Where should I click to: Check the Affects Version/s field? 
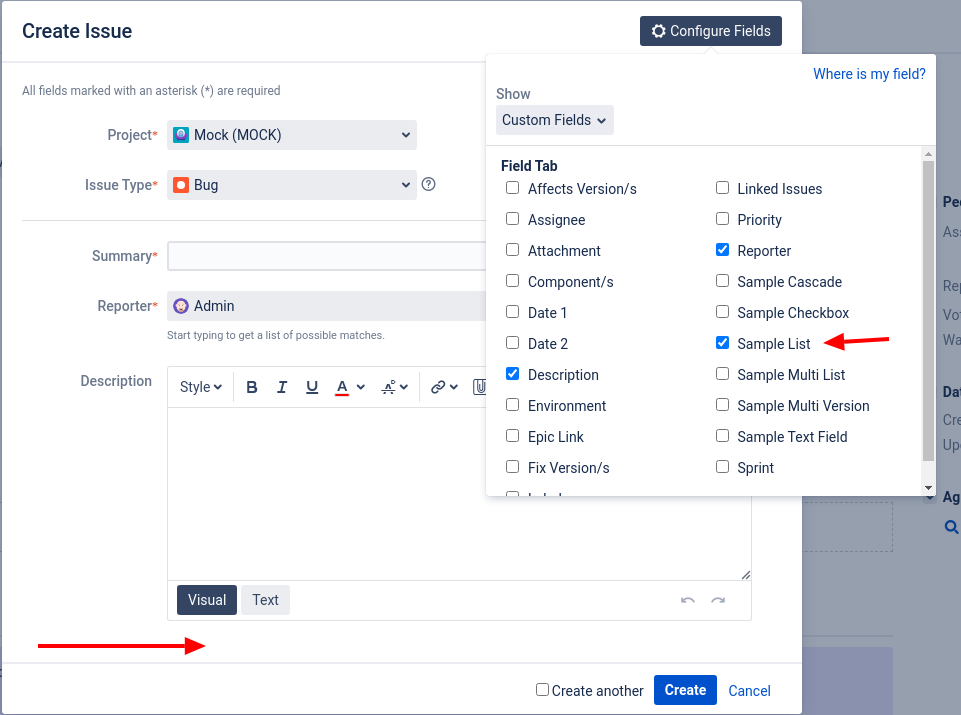tap(512, 187)
